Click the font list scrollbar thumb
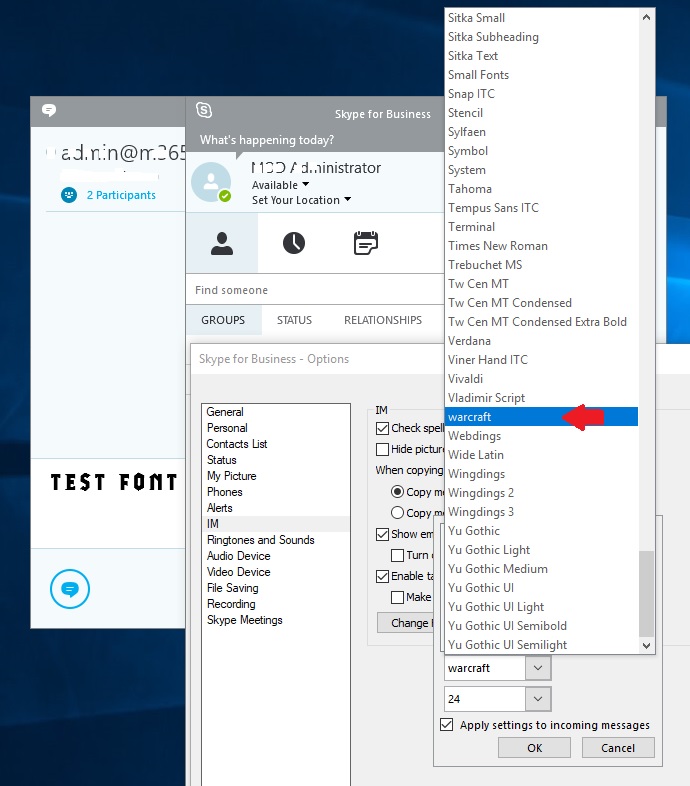Screen dimensions: 690x786 (646, 594)
